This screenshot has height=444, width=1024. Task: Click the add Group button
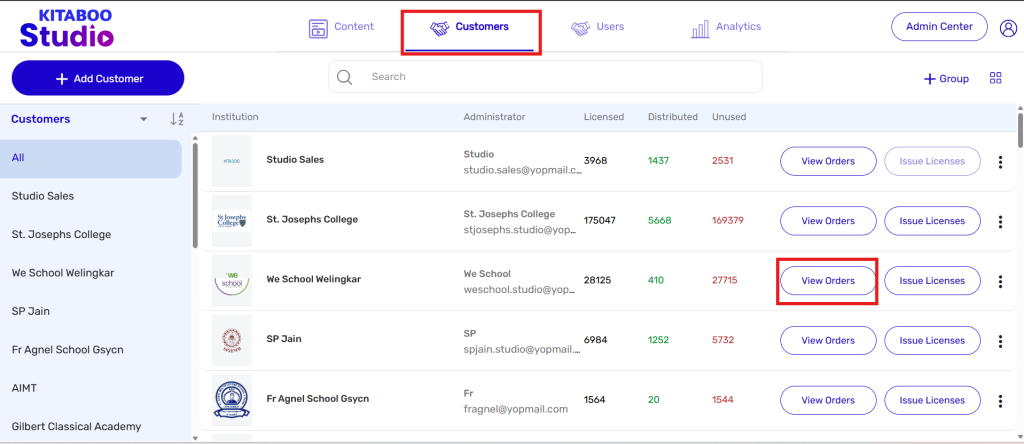click(x=946, y=78)
